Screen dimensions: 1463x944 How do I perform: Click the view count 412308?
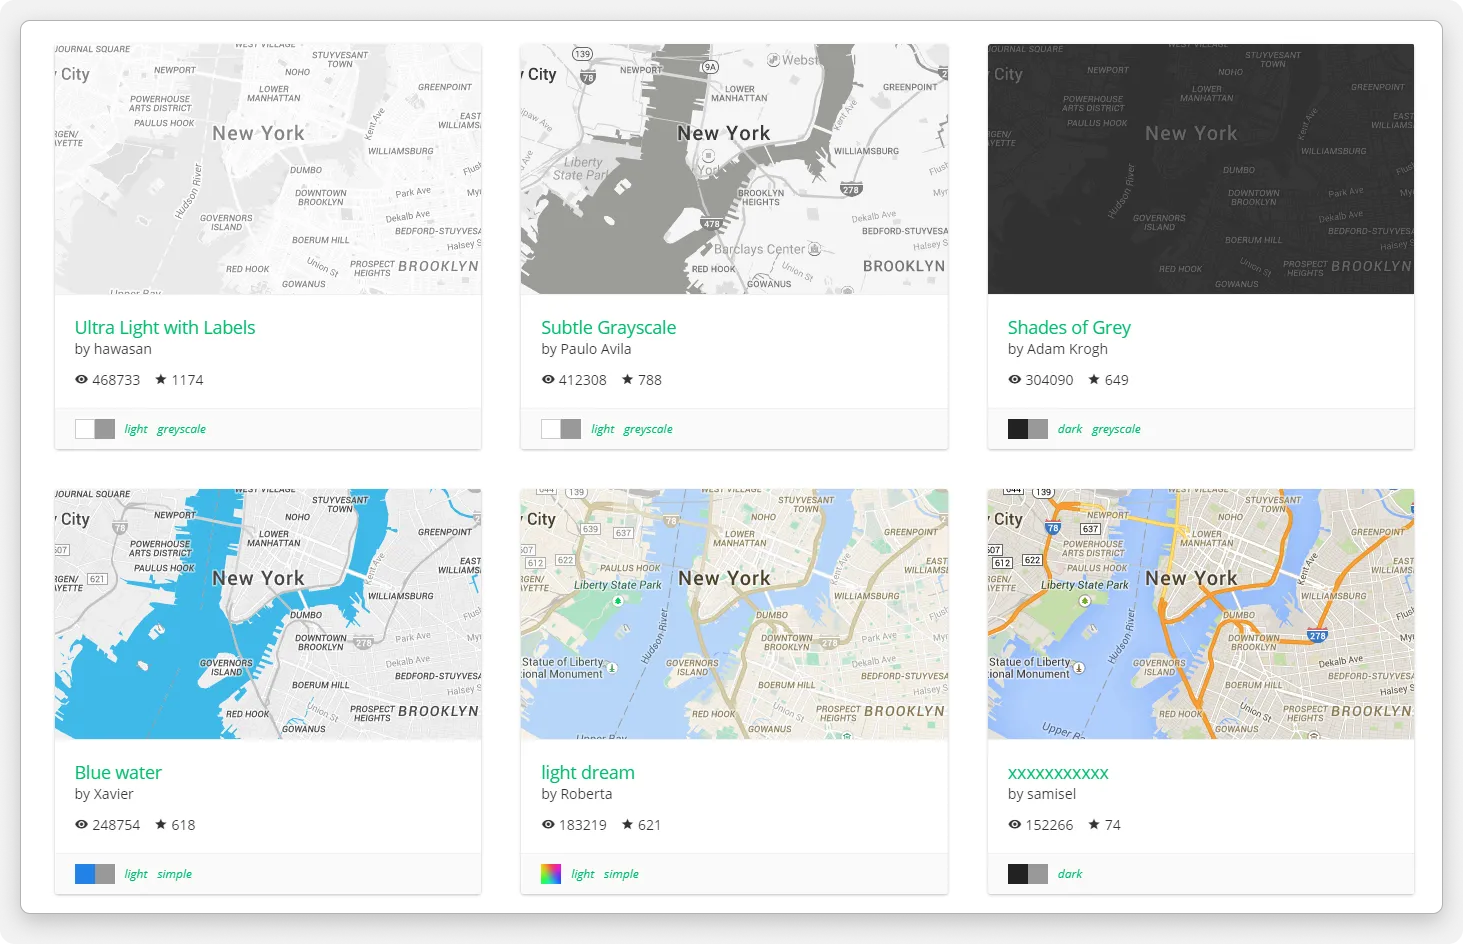tap(583, 380)
